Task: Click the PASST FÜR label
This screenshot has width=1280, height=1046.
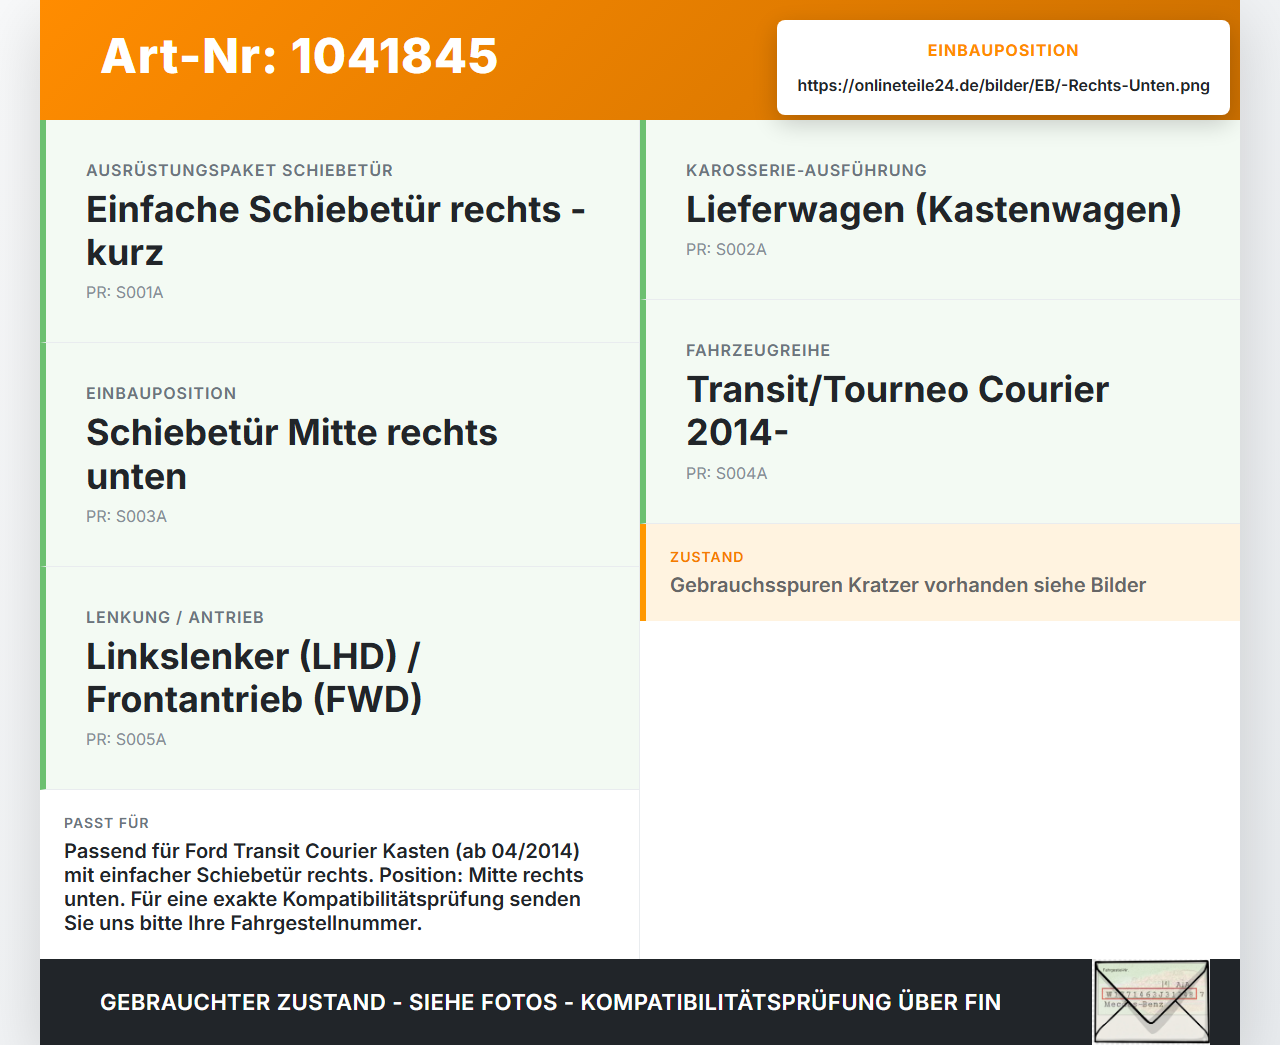Action: 106,823
